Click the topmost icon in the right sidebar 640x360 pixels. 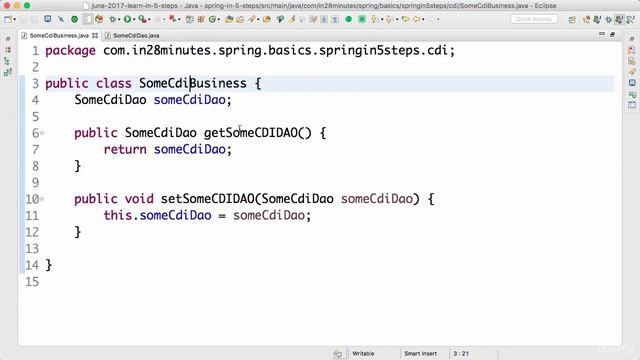pyautogui.click(x=632, y=39)
